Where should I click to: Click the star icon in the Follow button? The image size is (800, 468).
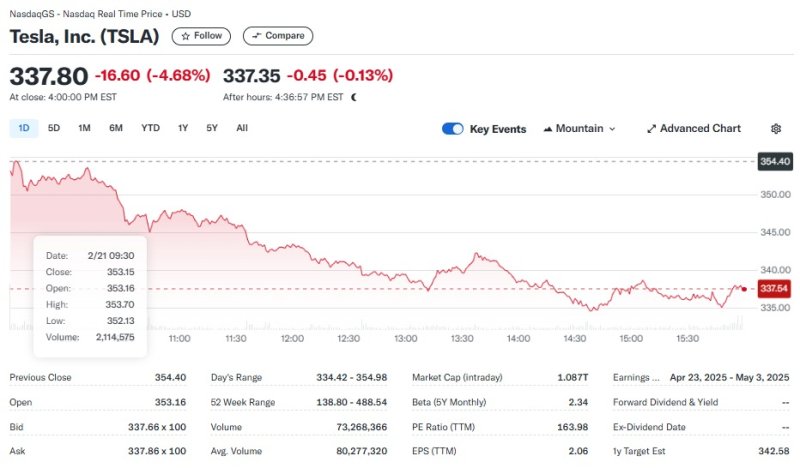pyautogui.click(x=185, y=36)
